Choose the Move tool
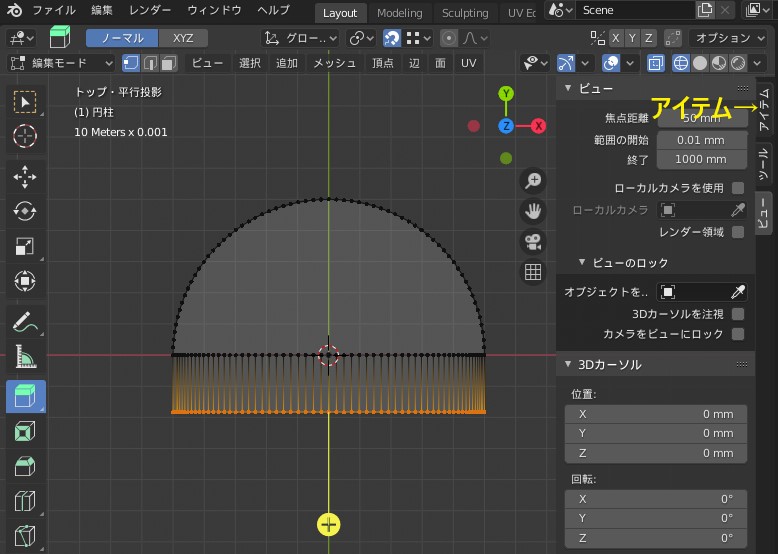The height and width of the screenshot is (554, 778). pyautogui.click(x=25, y=177)
